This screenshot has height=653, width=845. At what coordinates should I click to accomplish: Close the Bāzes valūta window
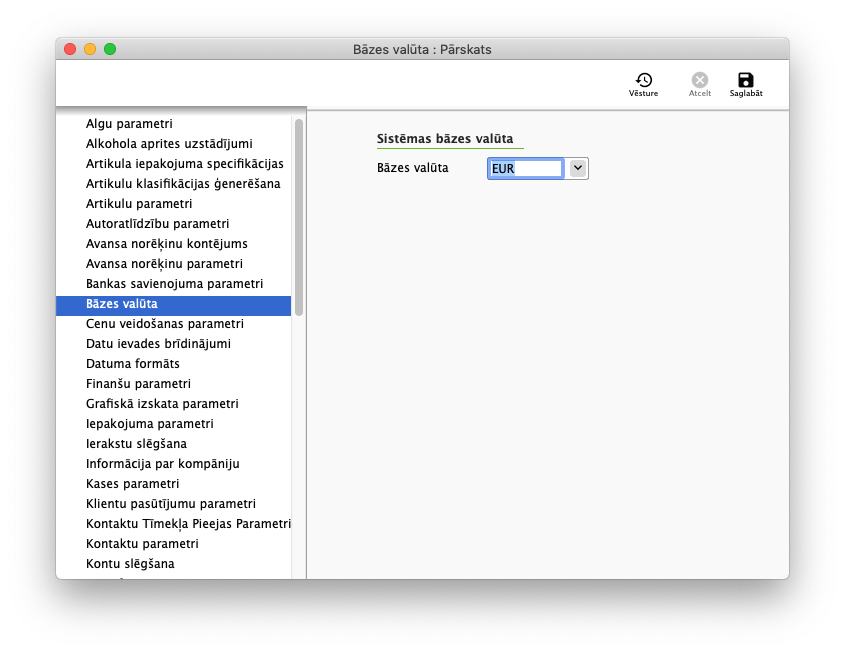(x=70, y=49)
